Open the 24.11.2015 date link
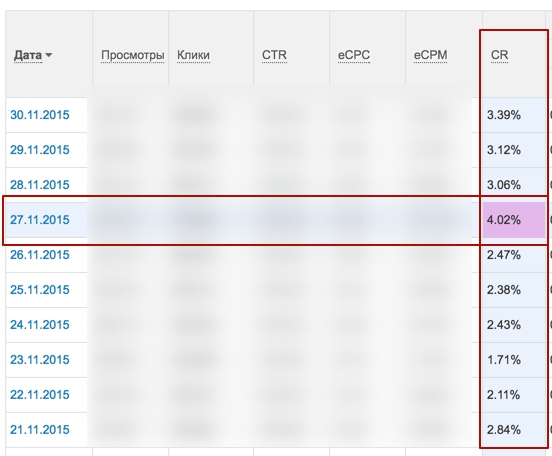Screen dimensions: 552x456 [40, 325]
